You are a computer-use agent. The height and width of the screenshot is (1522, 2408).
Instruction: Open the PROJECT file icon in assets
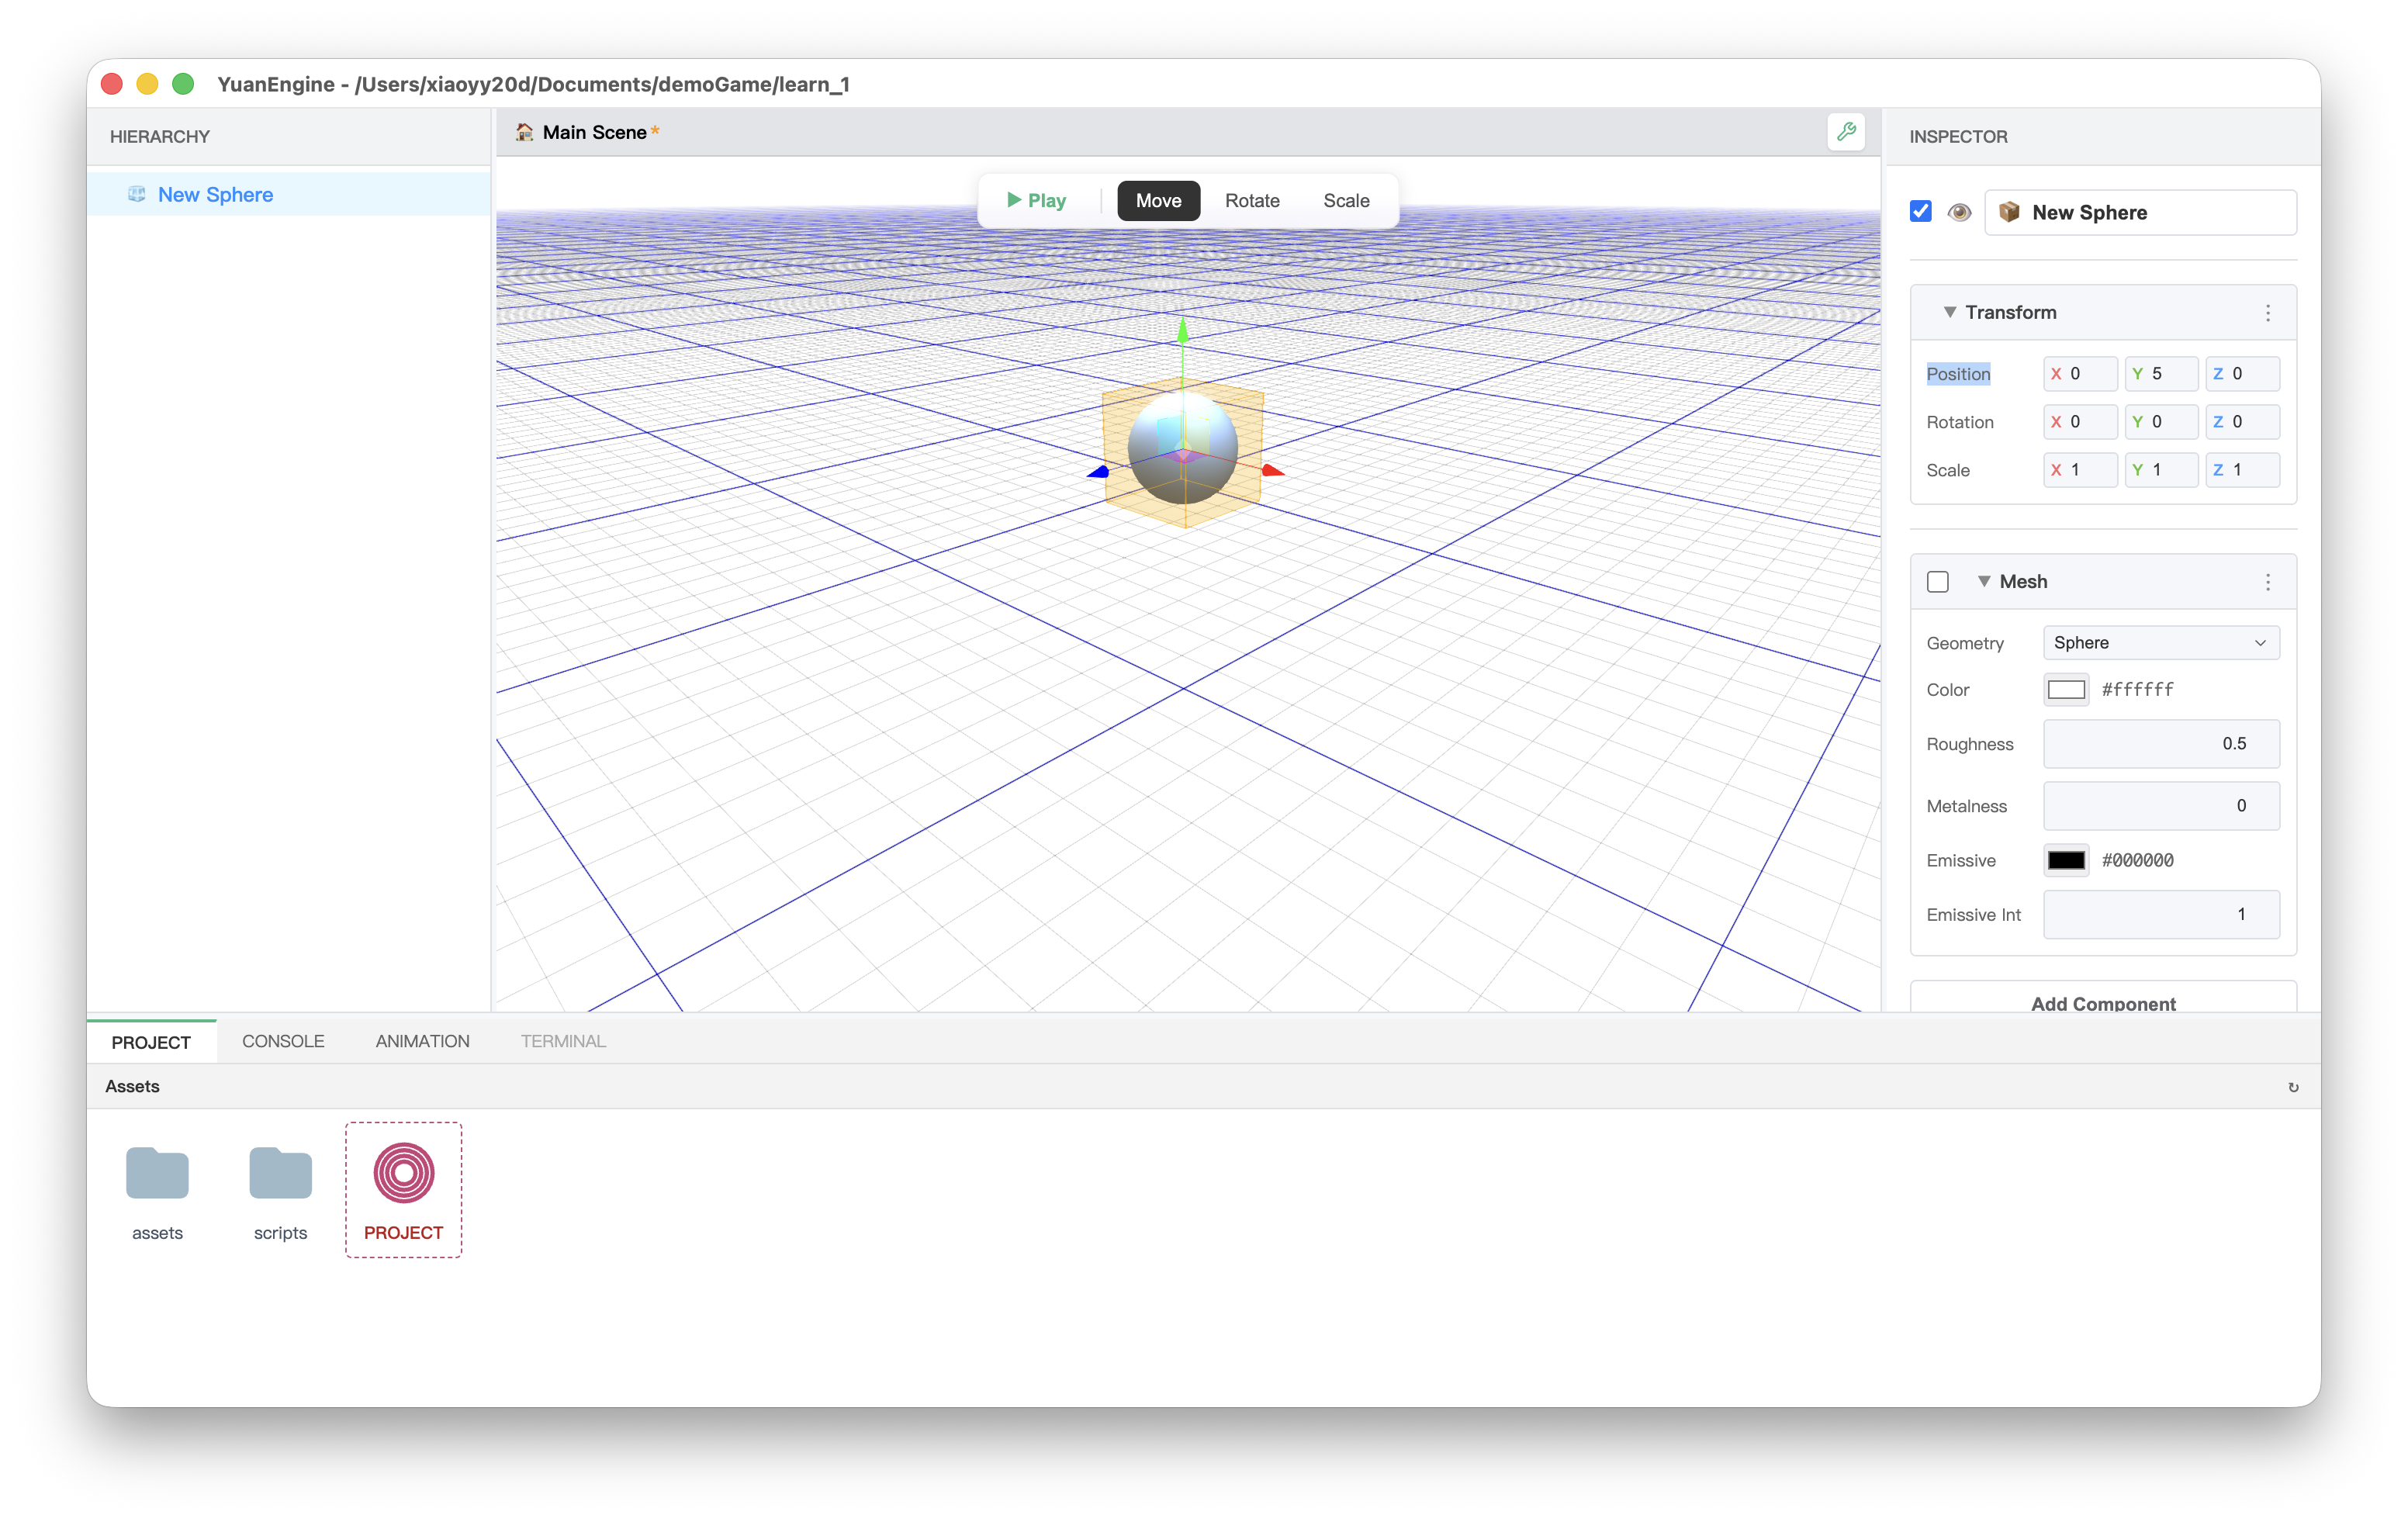[x=403, y=1174]
